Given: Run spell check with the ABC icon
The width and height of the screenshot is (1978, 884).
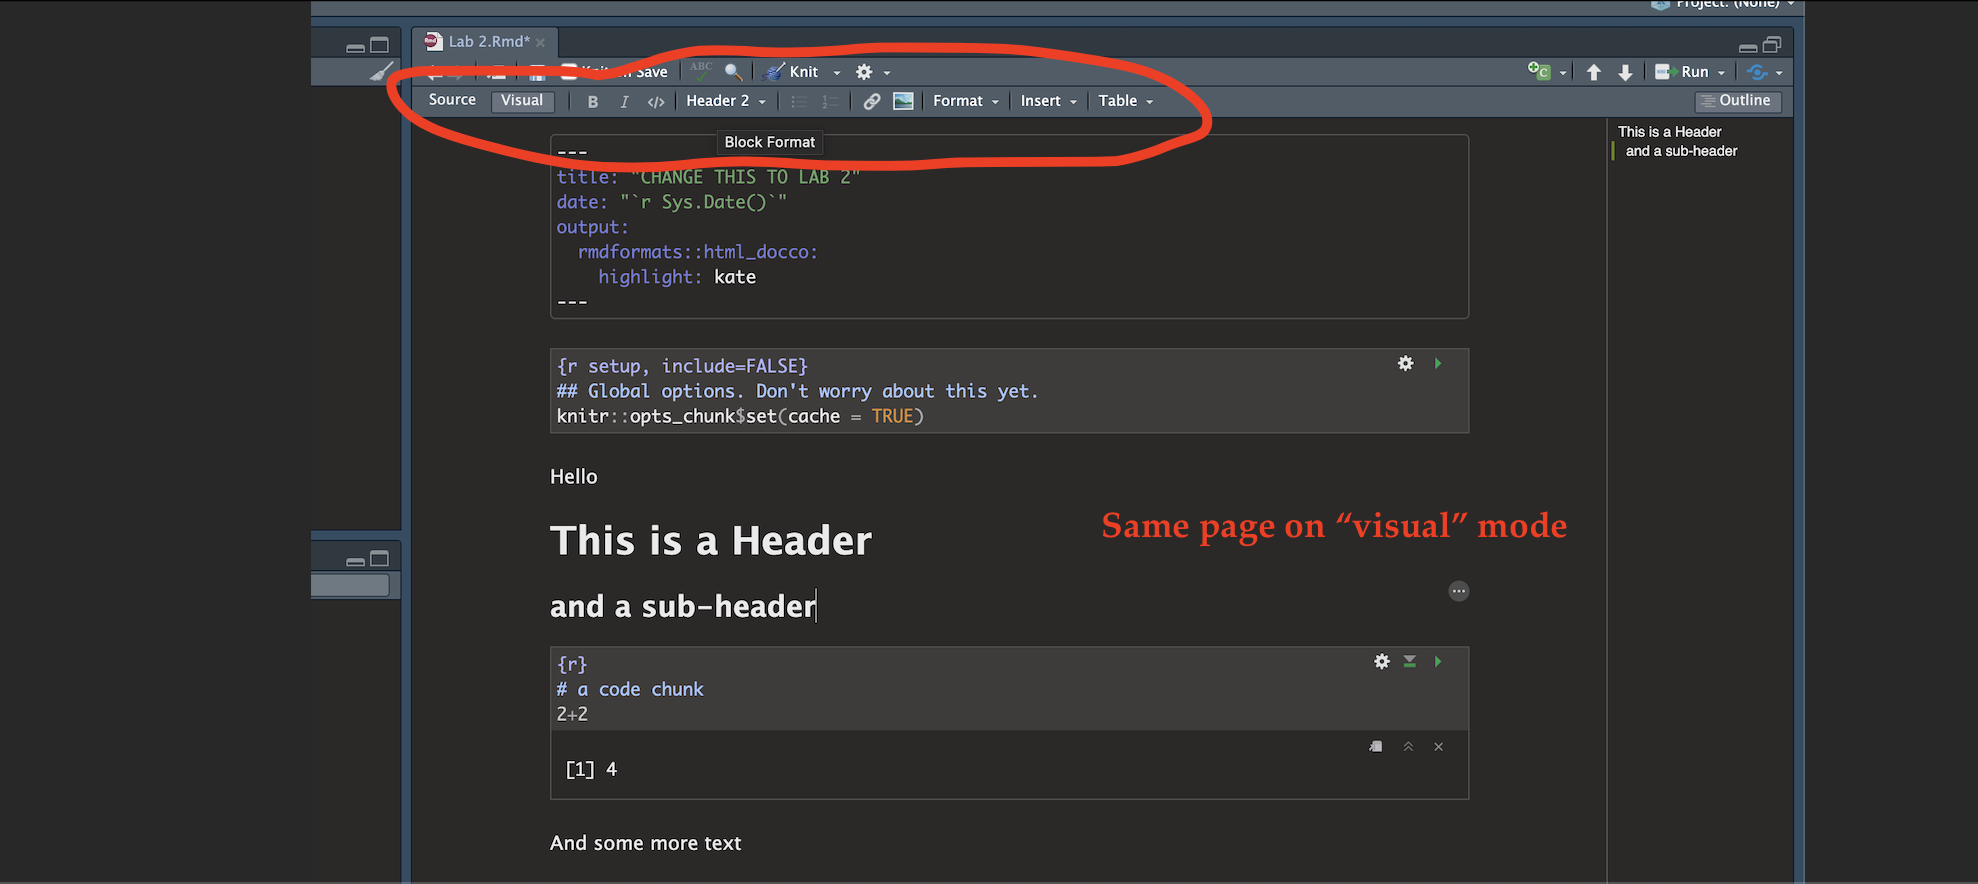Looking at the screenshot, I should coord(702,71).
